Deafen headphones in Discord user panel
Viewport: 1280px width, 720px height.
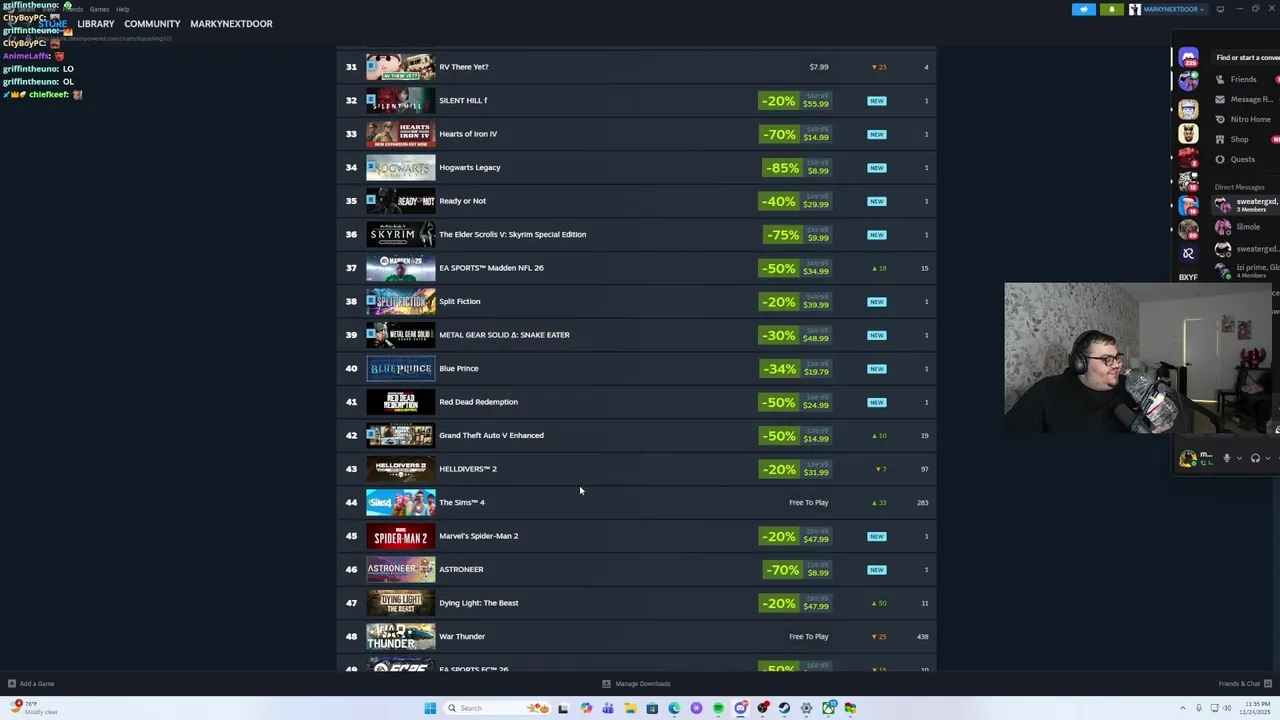pos(1255,458)
